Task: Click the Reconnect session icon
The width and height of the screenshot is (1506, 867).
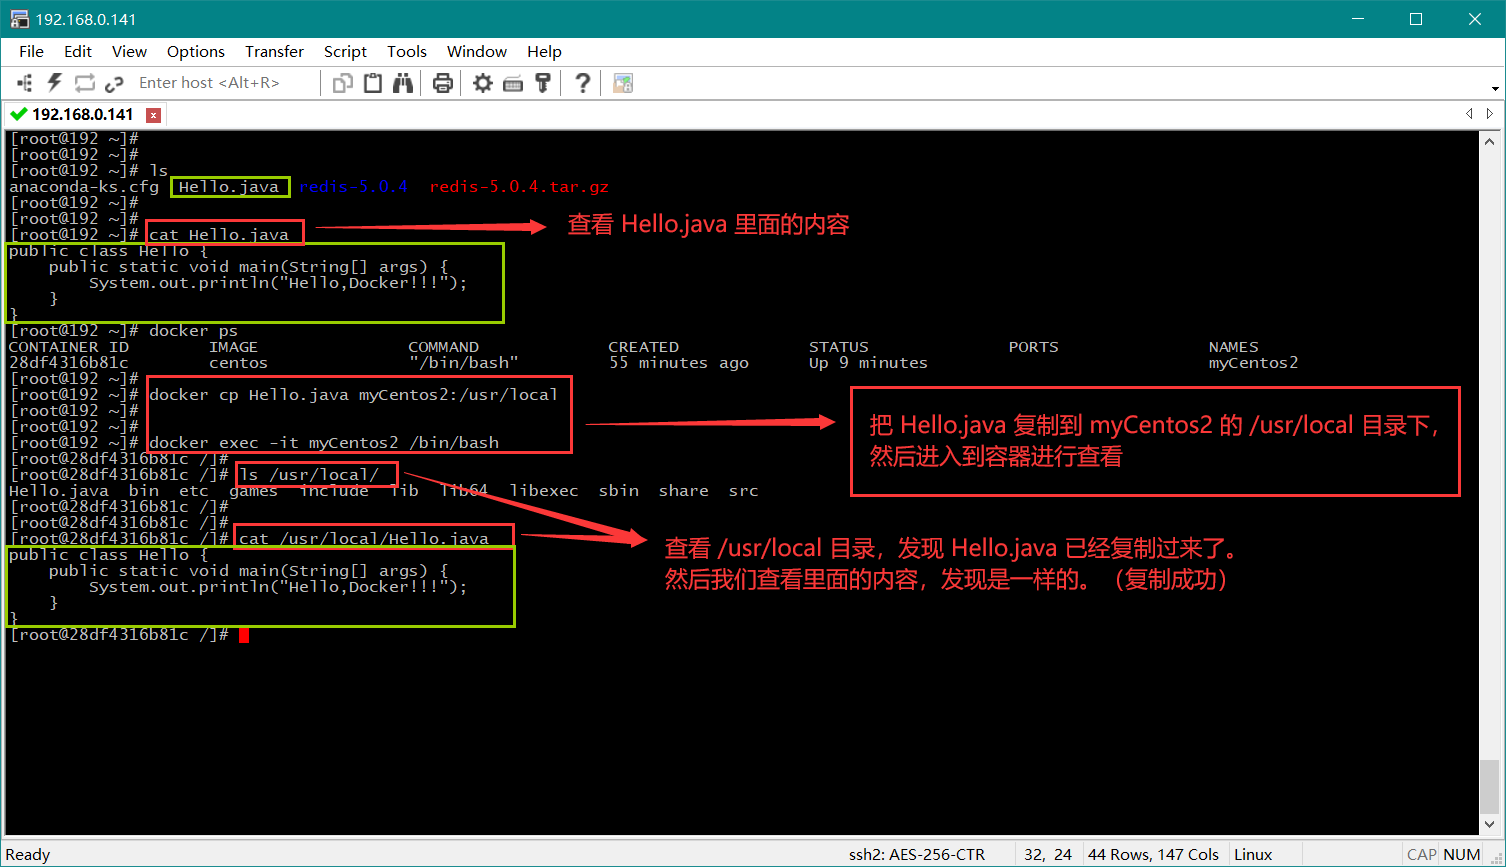Action: point(85,83)
